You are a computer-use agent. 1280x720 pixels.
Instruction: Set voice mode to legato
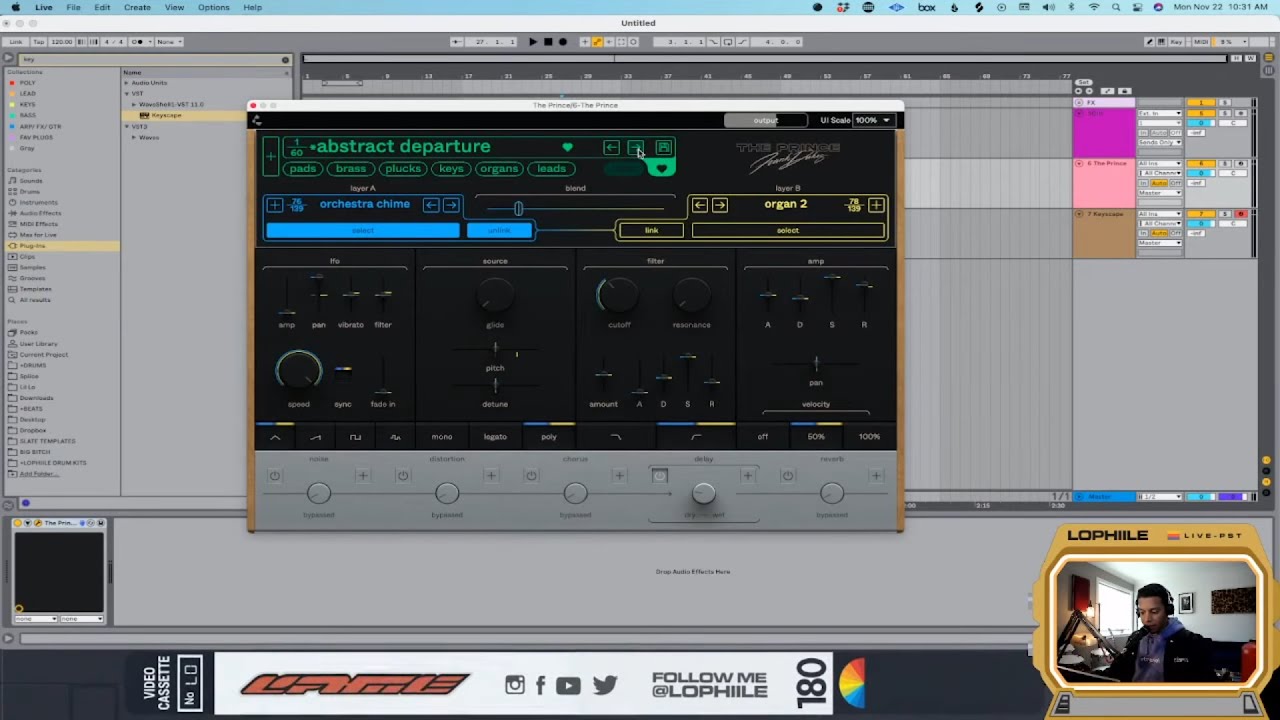[495, 437]
